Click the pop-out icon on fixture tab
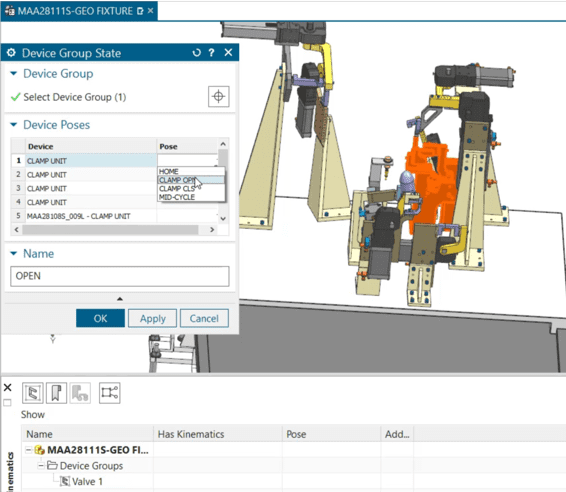The width and height of the screenshot is (566, 492). (x=140, y=12)
